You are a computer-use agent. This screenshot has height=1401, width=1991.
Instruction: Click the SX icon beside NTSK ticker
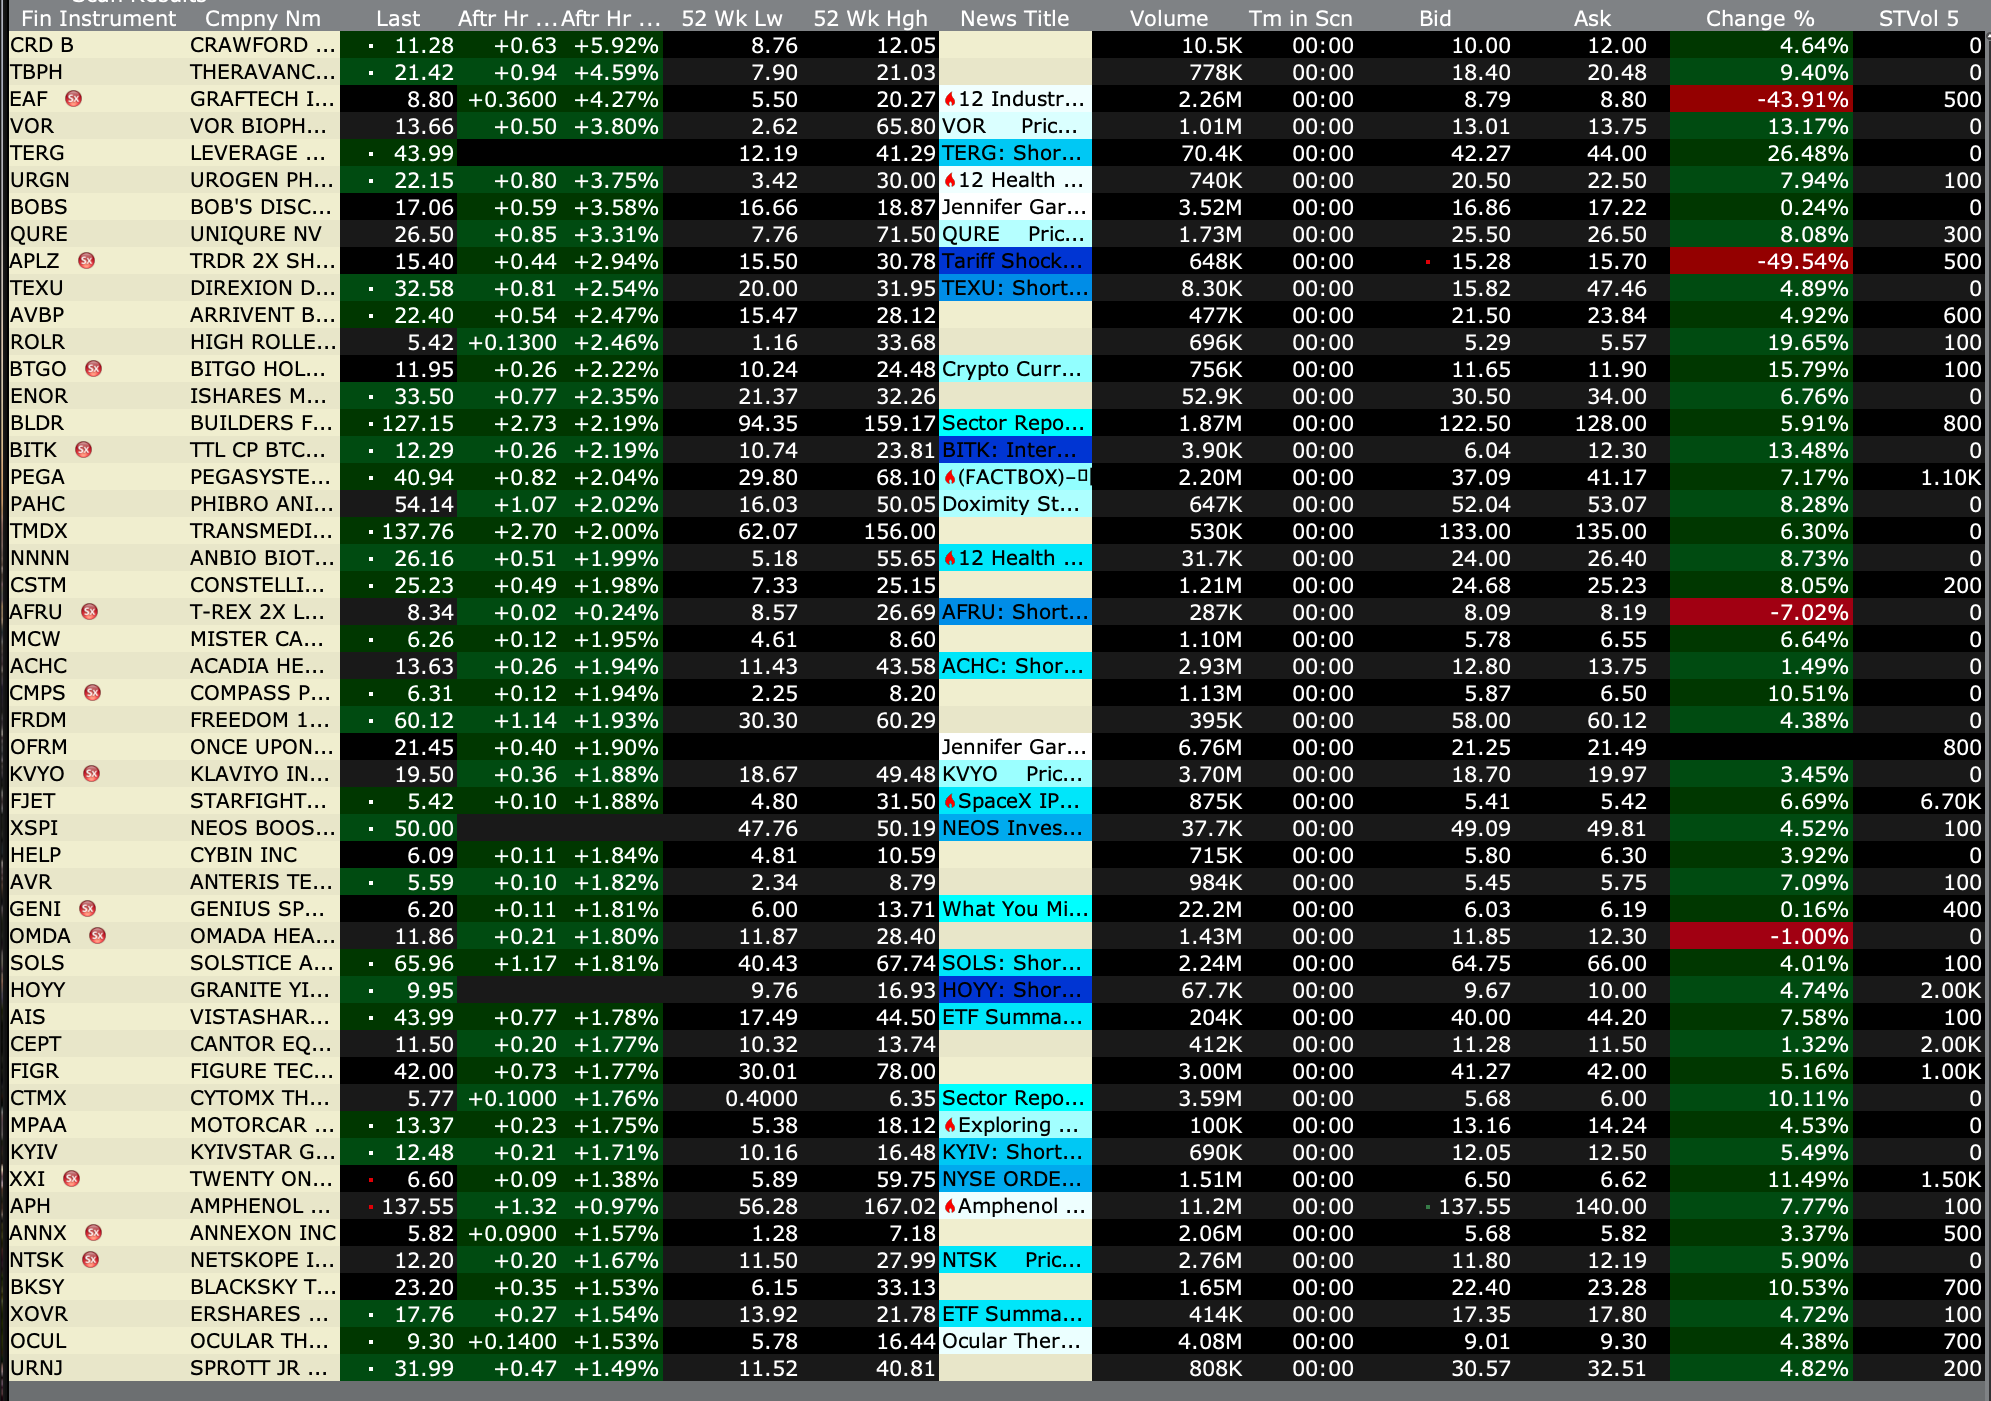click(x=90, y=1260)
